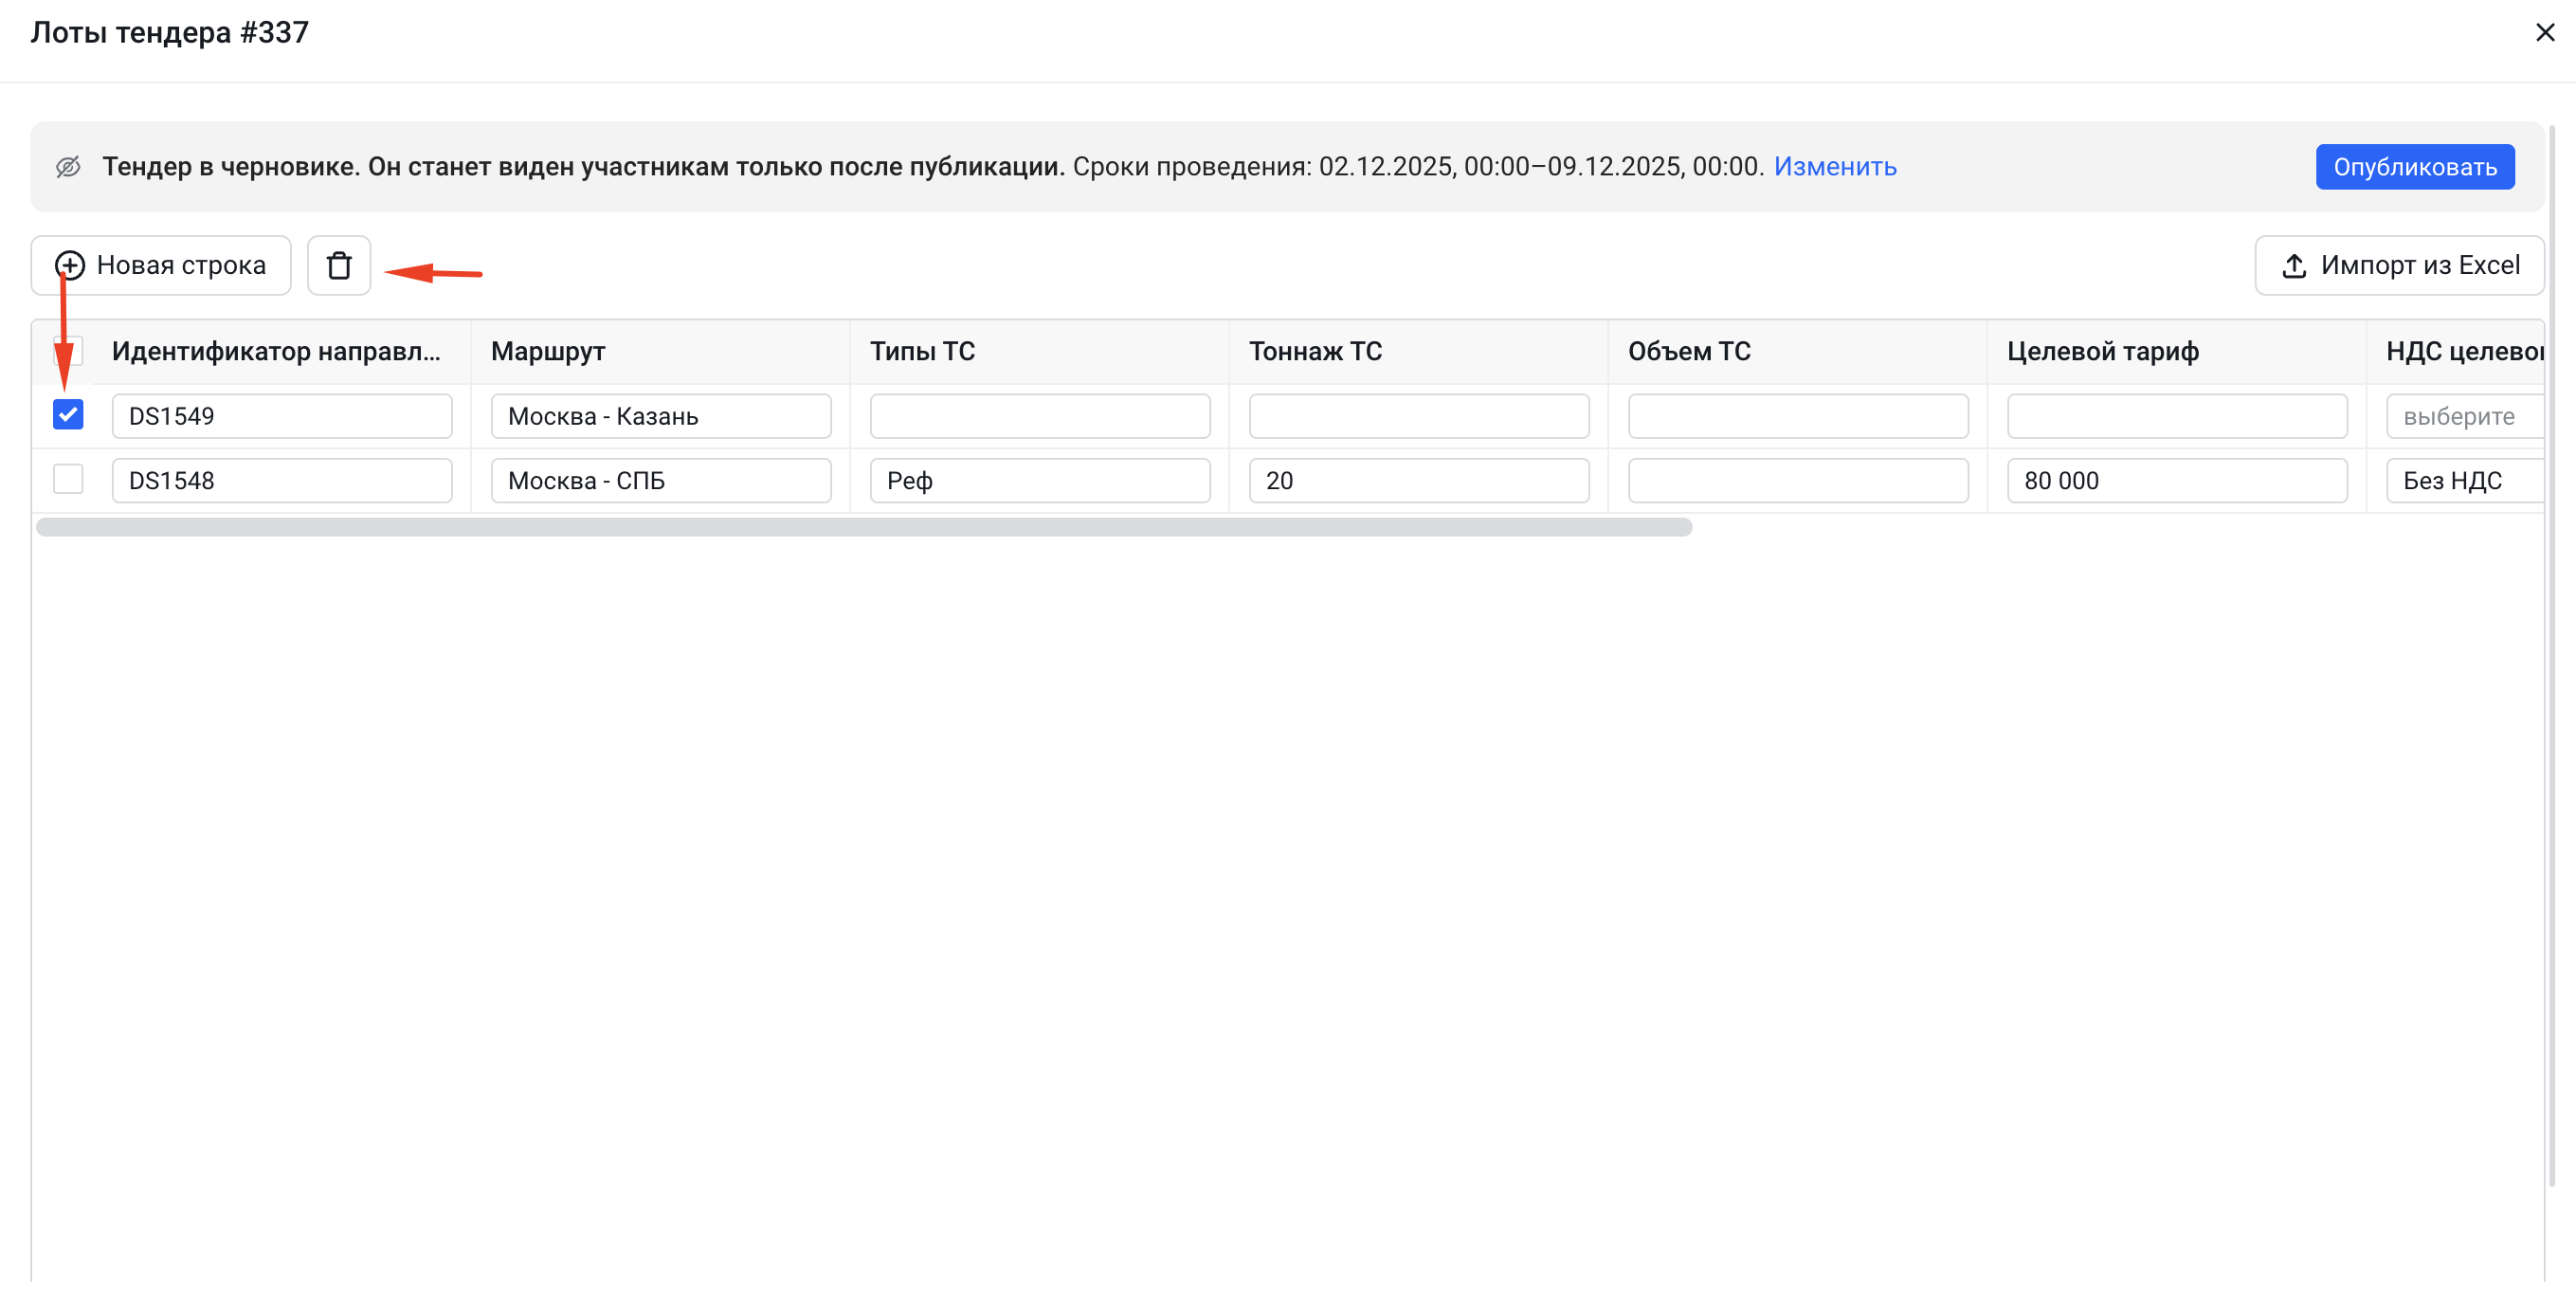This screenshot has height=1295, width=2576.
Task: Uncheck the DS1549 row checkbox
Action: click(68, 415)
